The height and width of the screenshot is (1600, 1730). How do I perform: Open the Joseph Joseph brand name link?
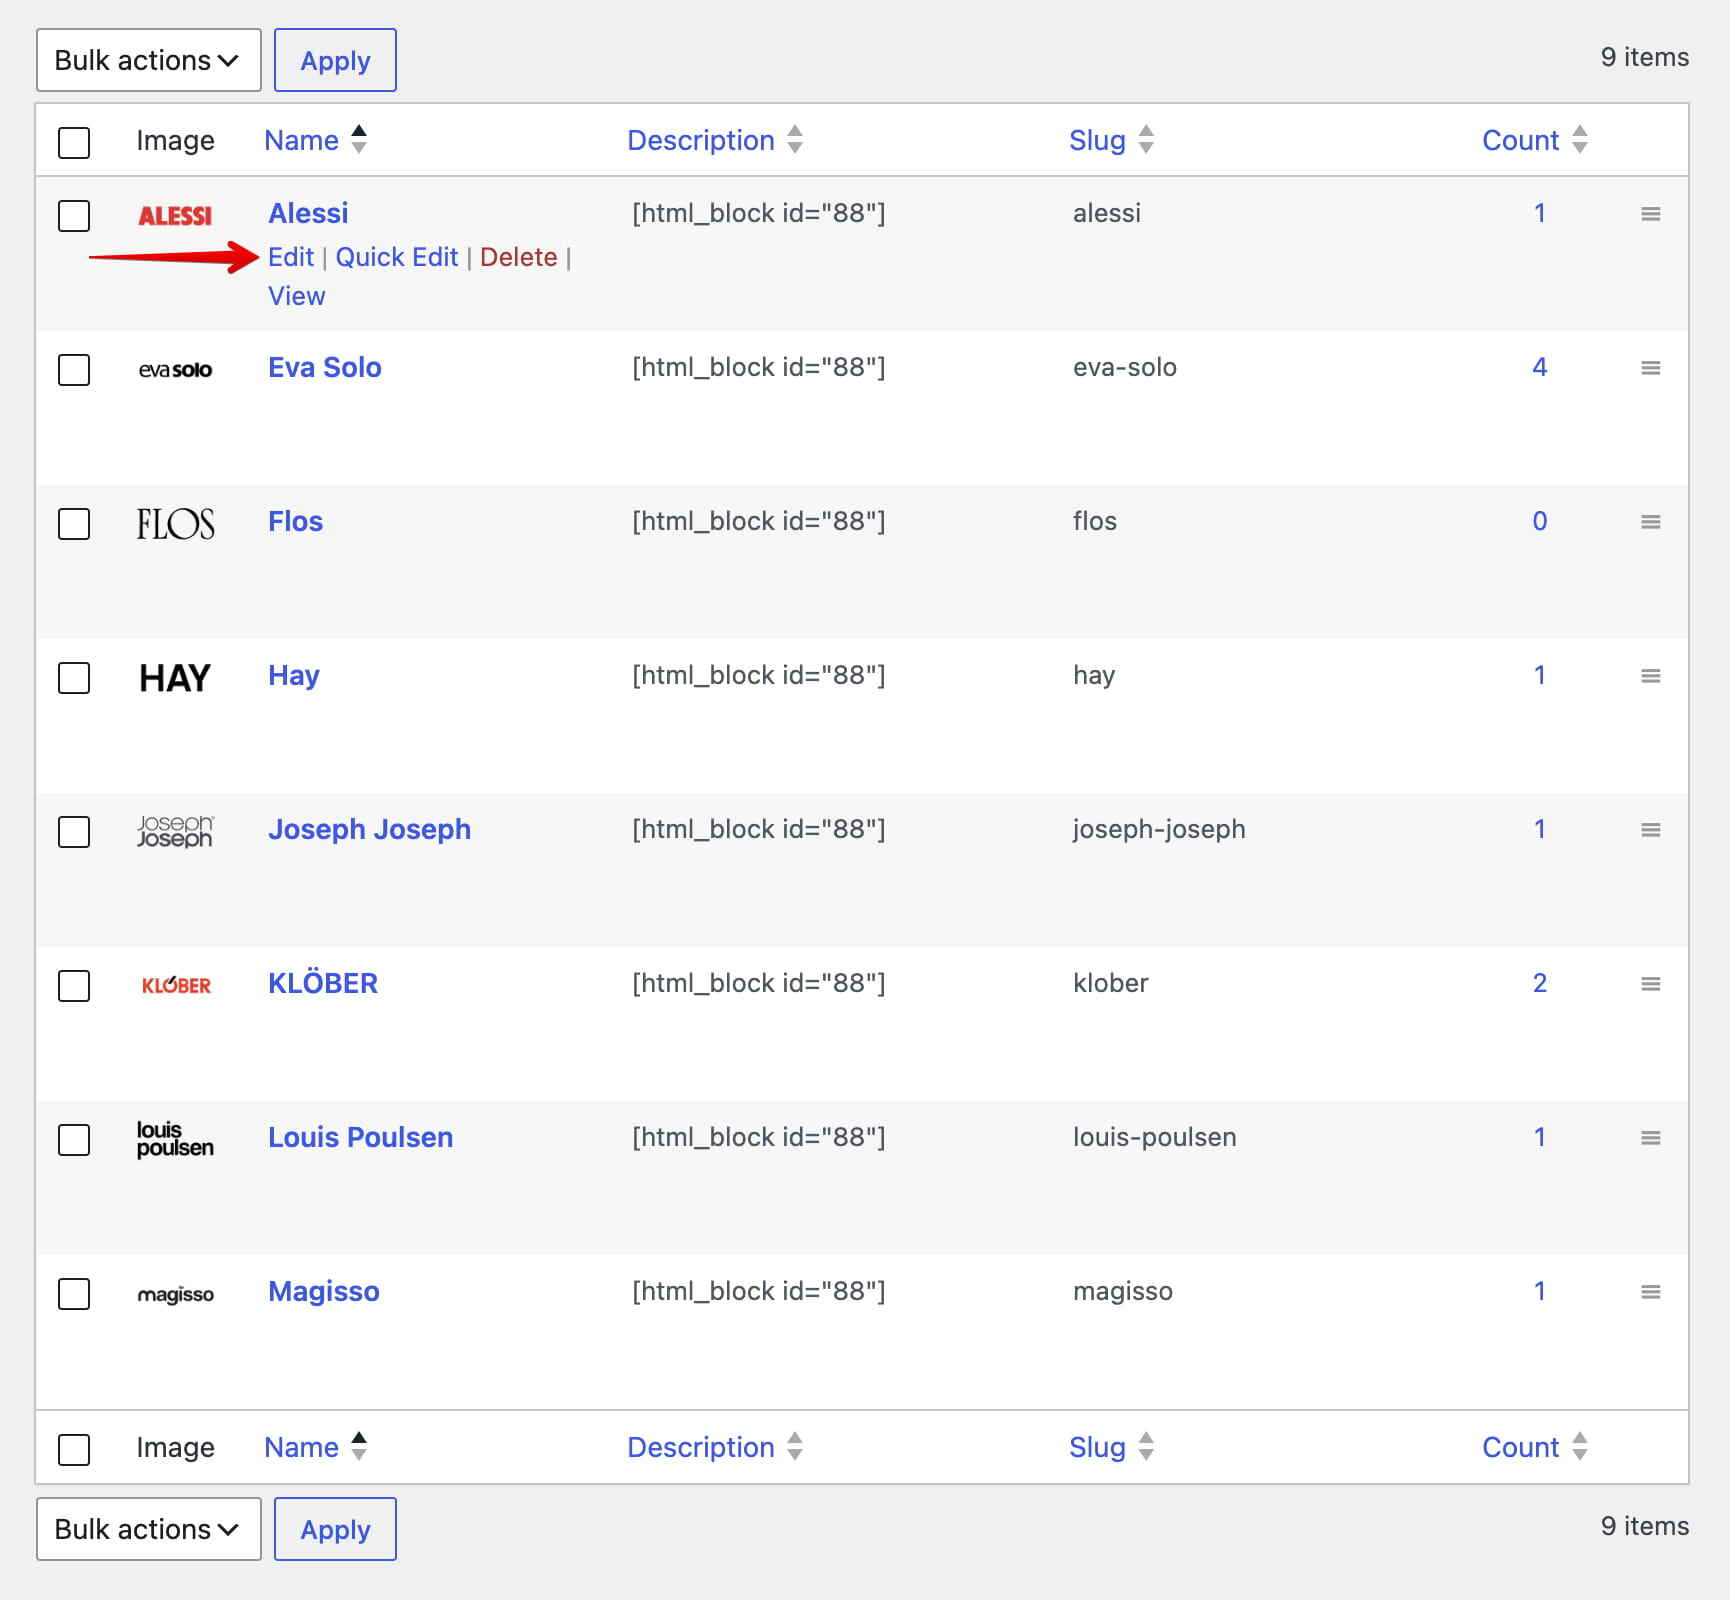coord(369,829)
